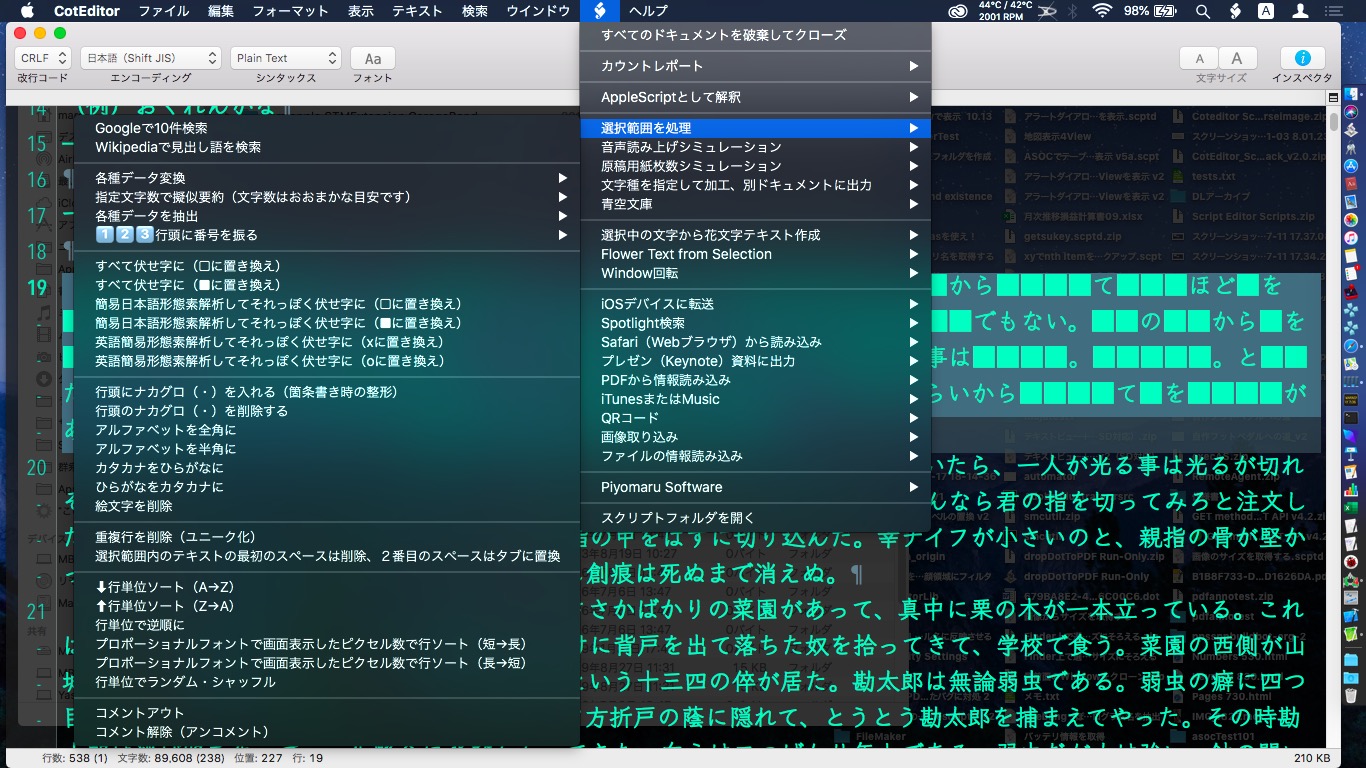1366x768 pixels.
Task: Choose 絵文字を削除
Action: [327, 506]
